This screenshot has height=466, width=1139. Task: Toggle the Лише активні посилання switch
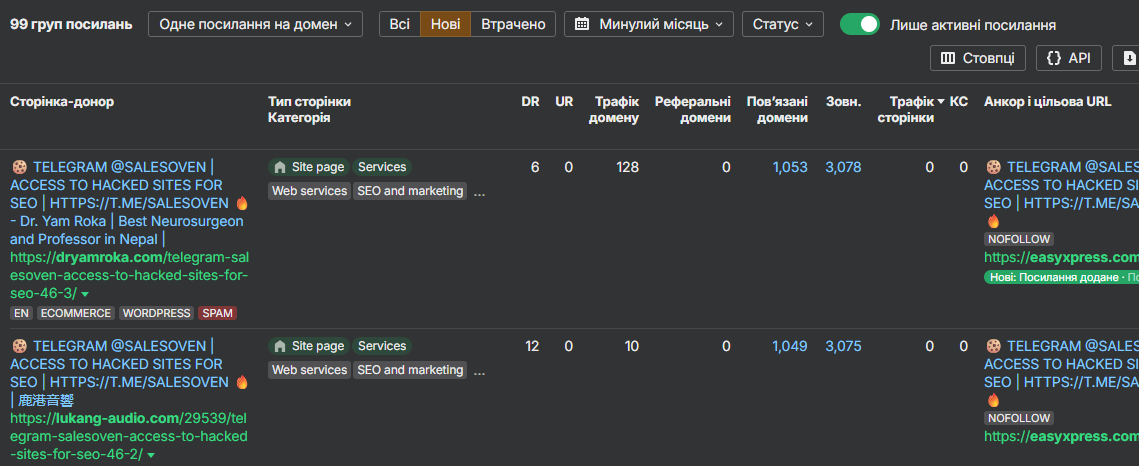tap(859, 24)
